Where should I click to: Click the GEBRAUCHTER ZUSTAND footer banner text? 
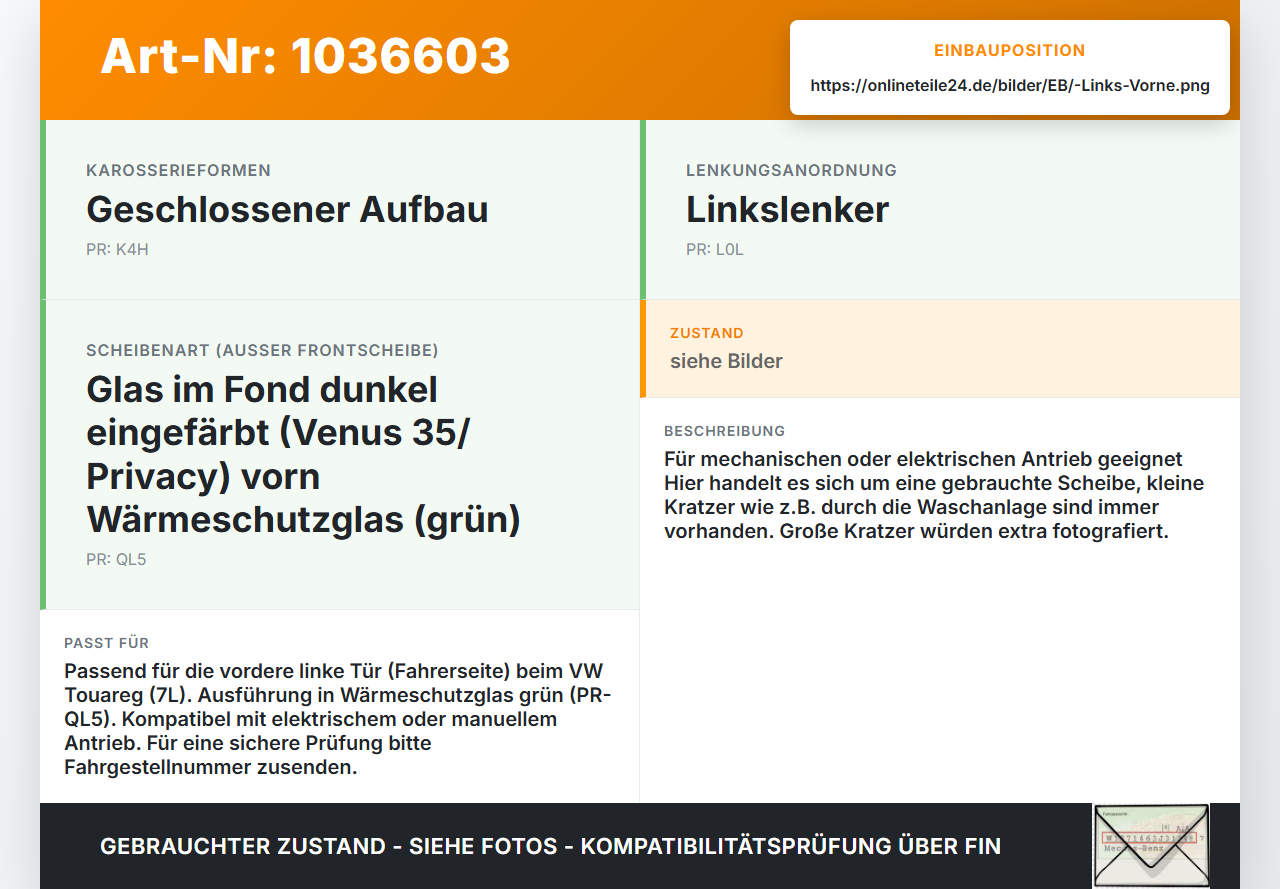point(550,846)
